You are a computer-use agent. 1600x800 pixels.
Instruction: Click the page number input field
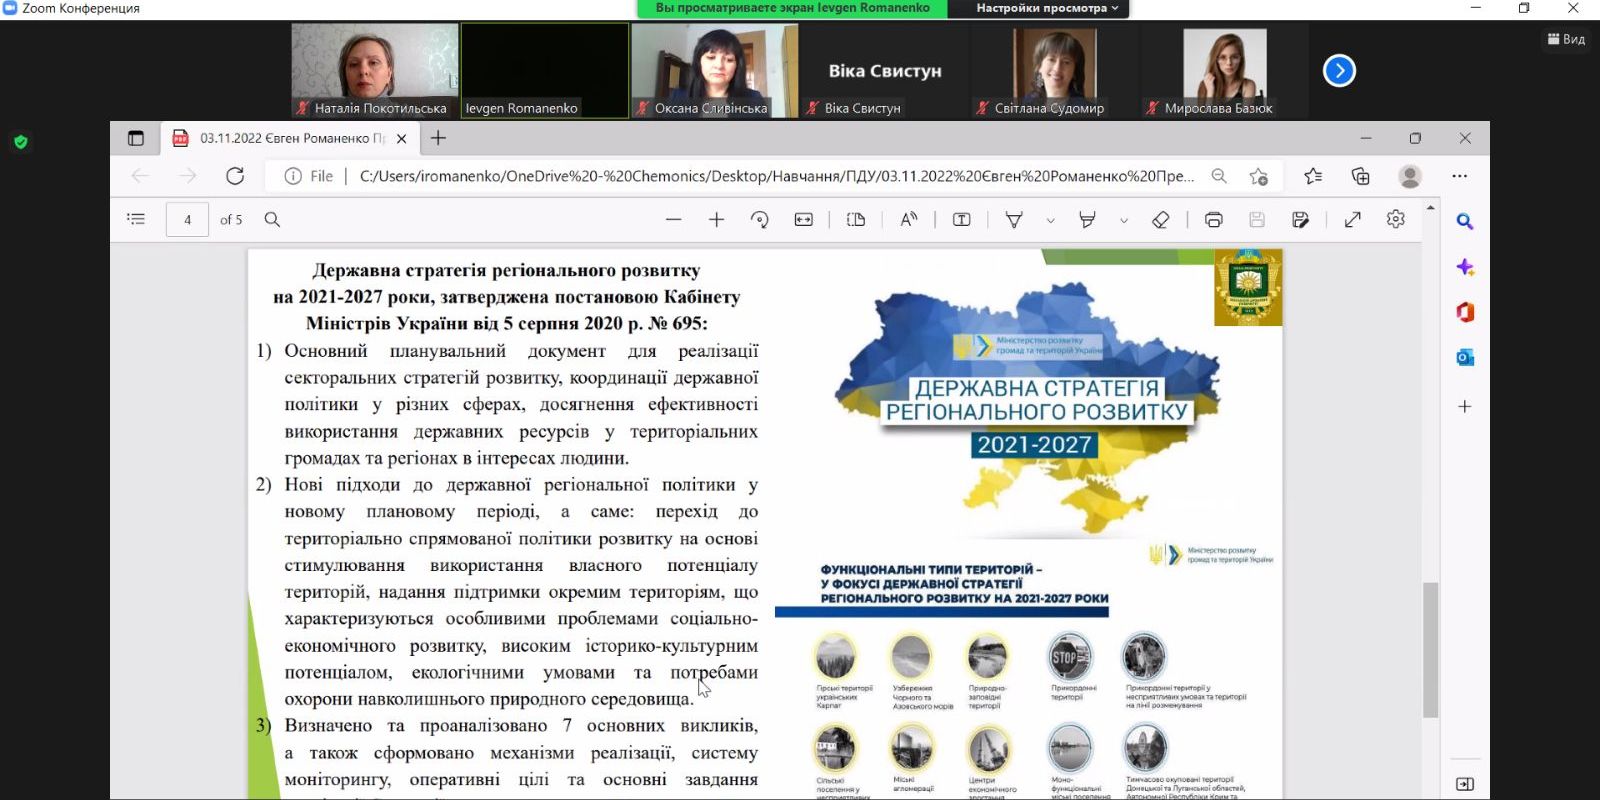tap(187, 220)
